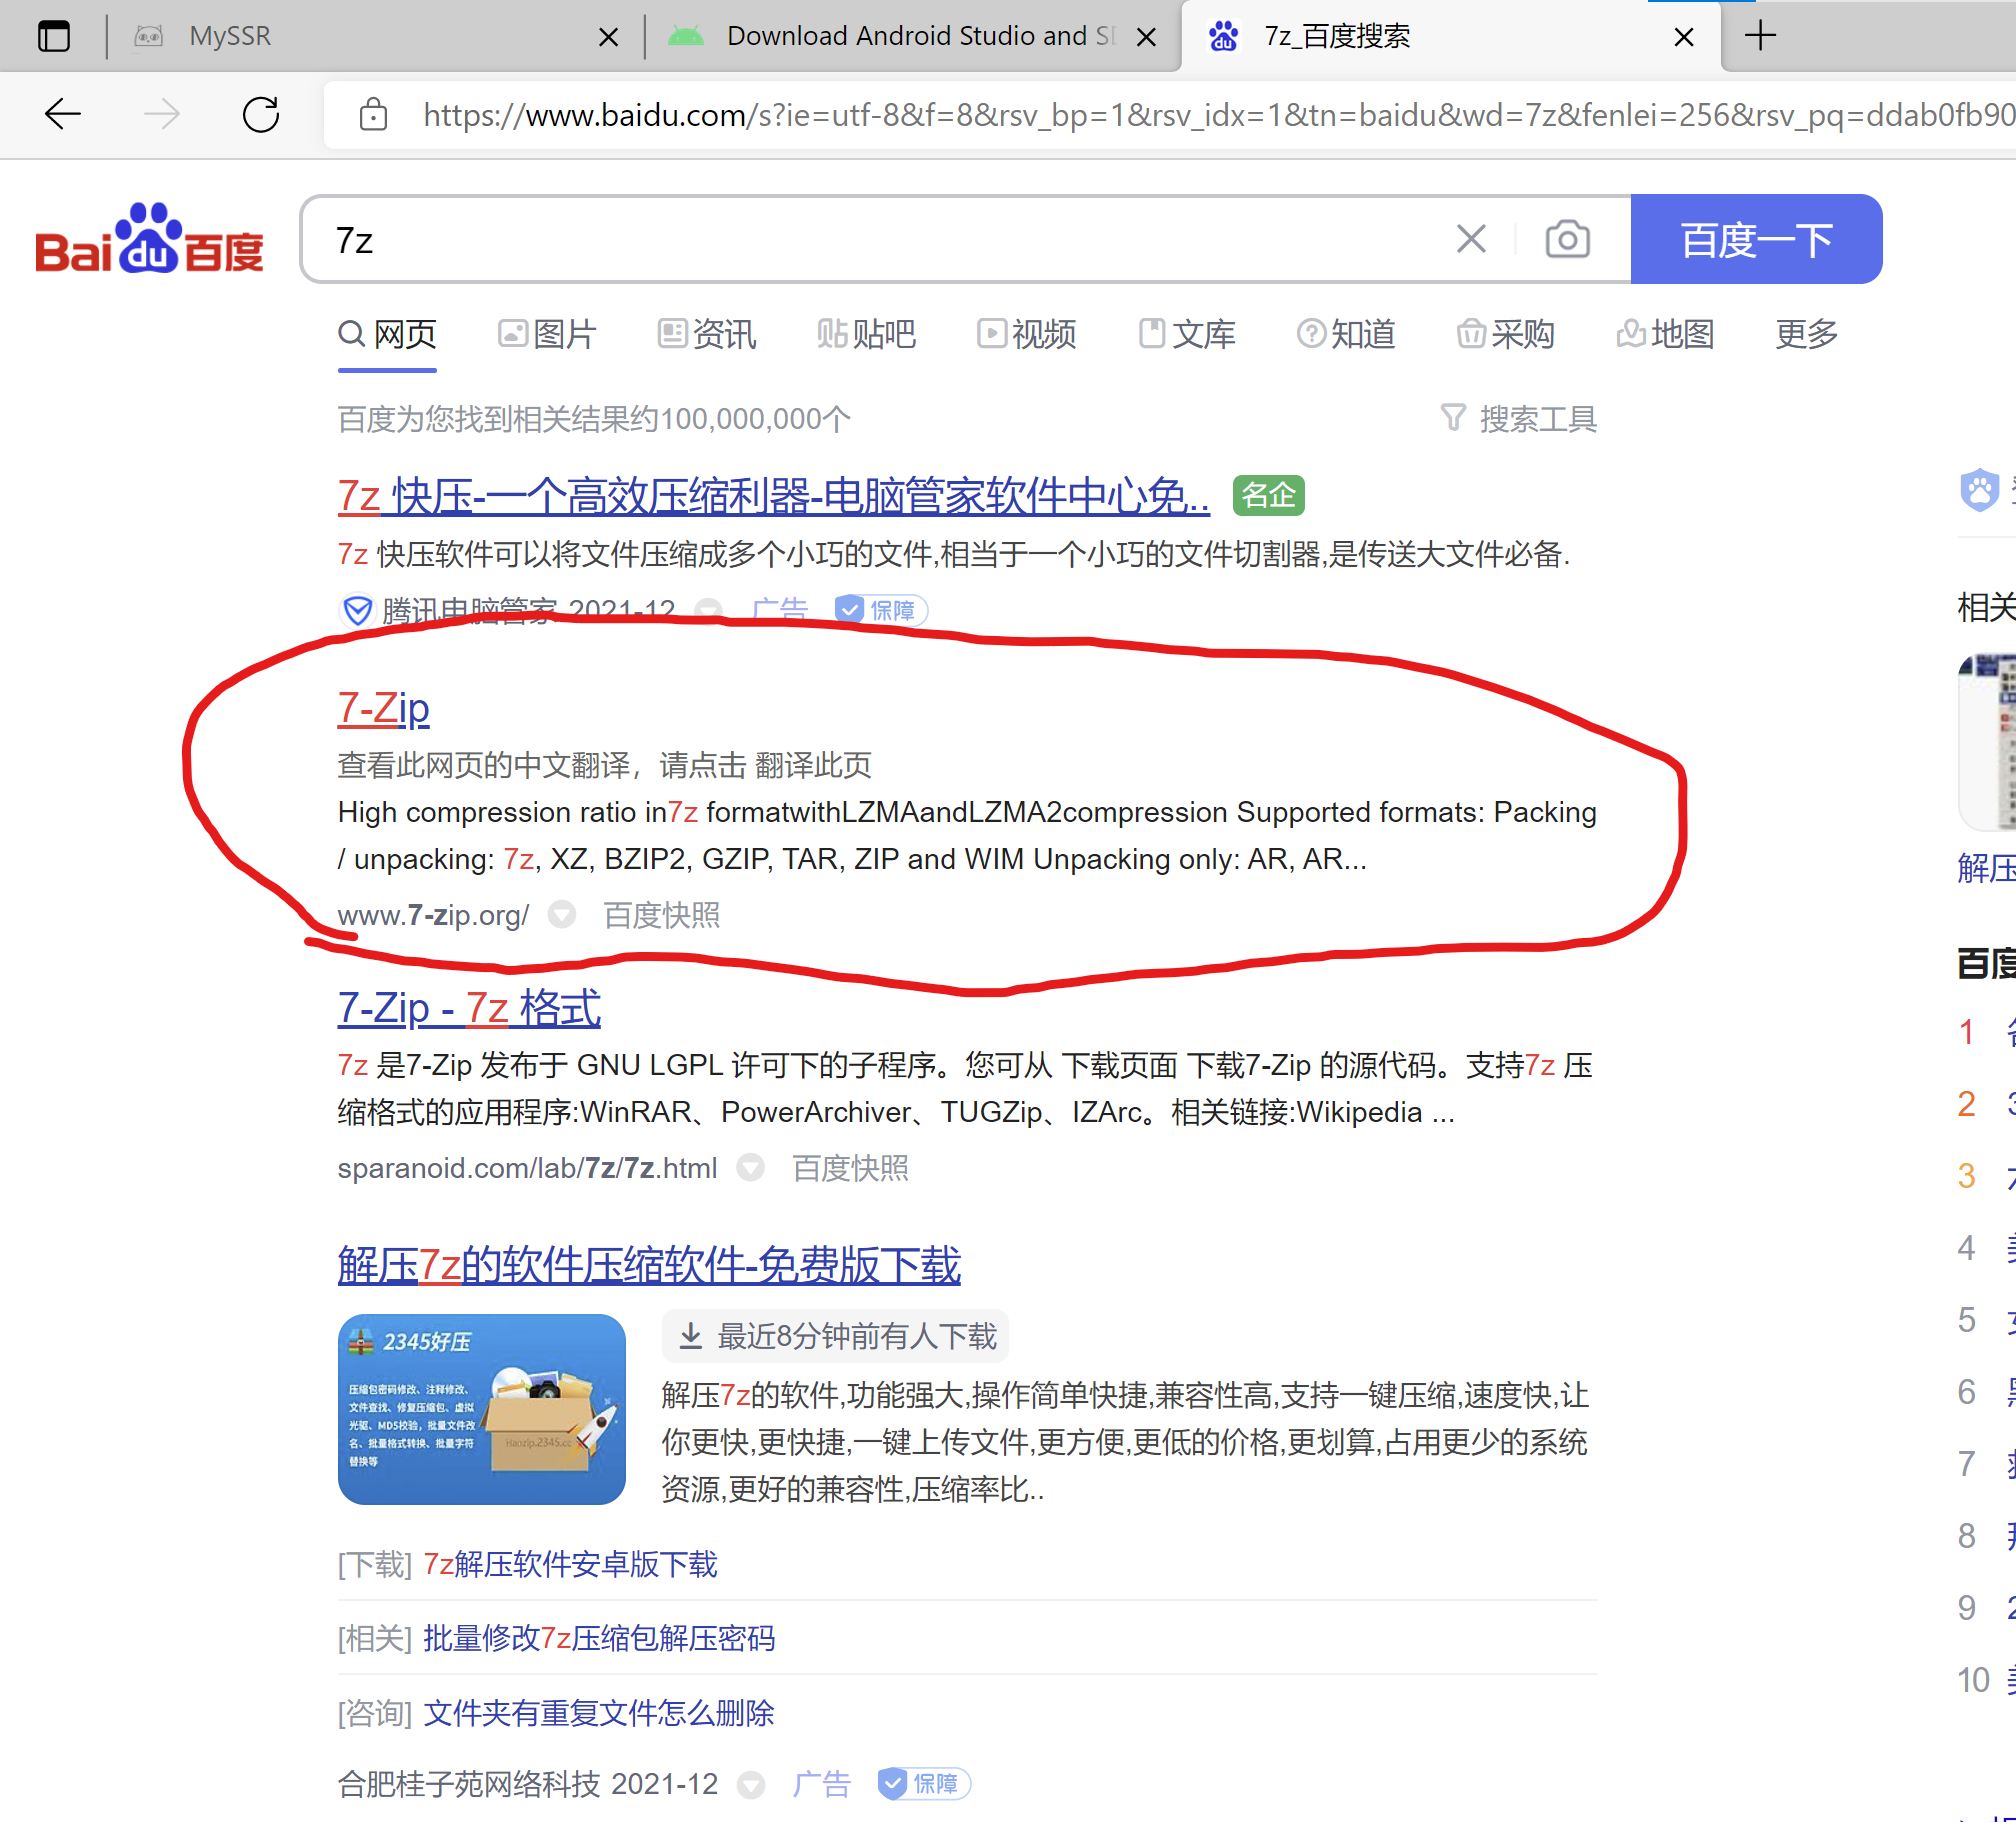Open the 7-Zip - 7z 格式 result link
The width and height of the screenshot is (2016, 1822).
[x=470, y=1008]
